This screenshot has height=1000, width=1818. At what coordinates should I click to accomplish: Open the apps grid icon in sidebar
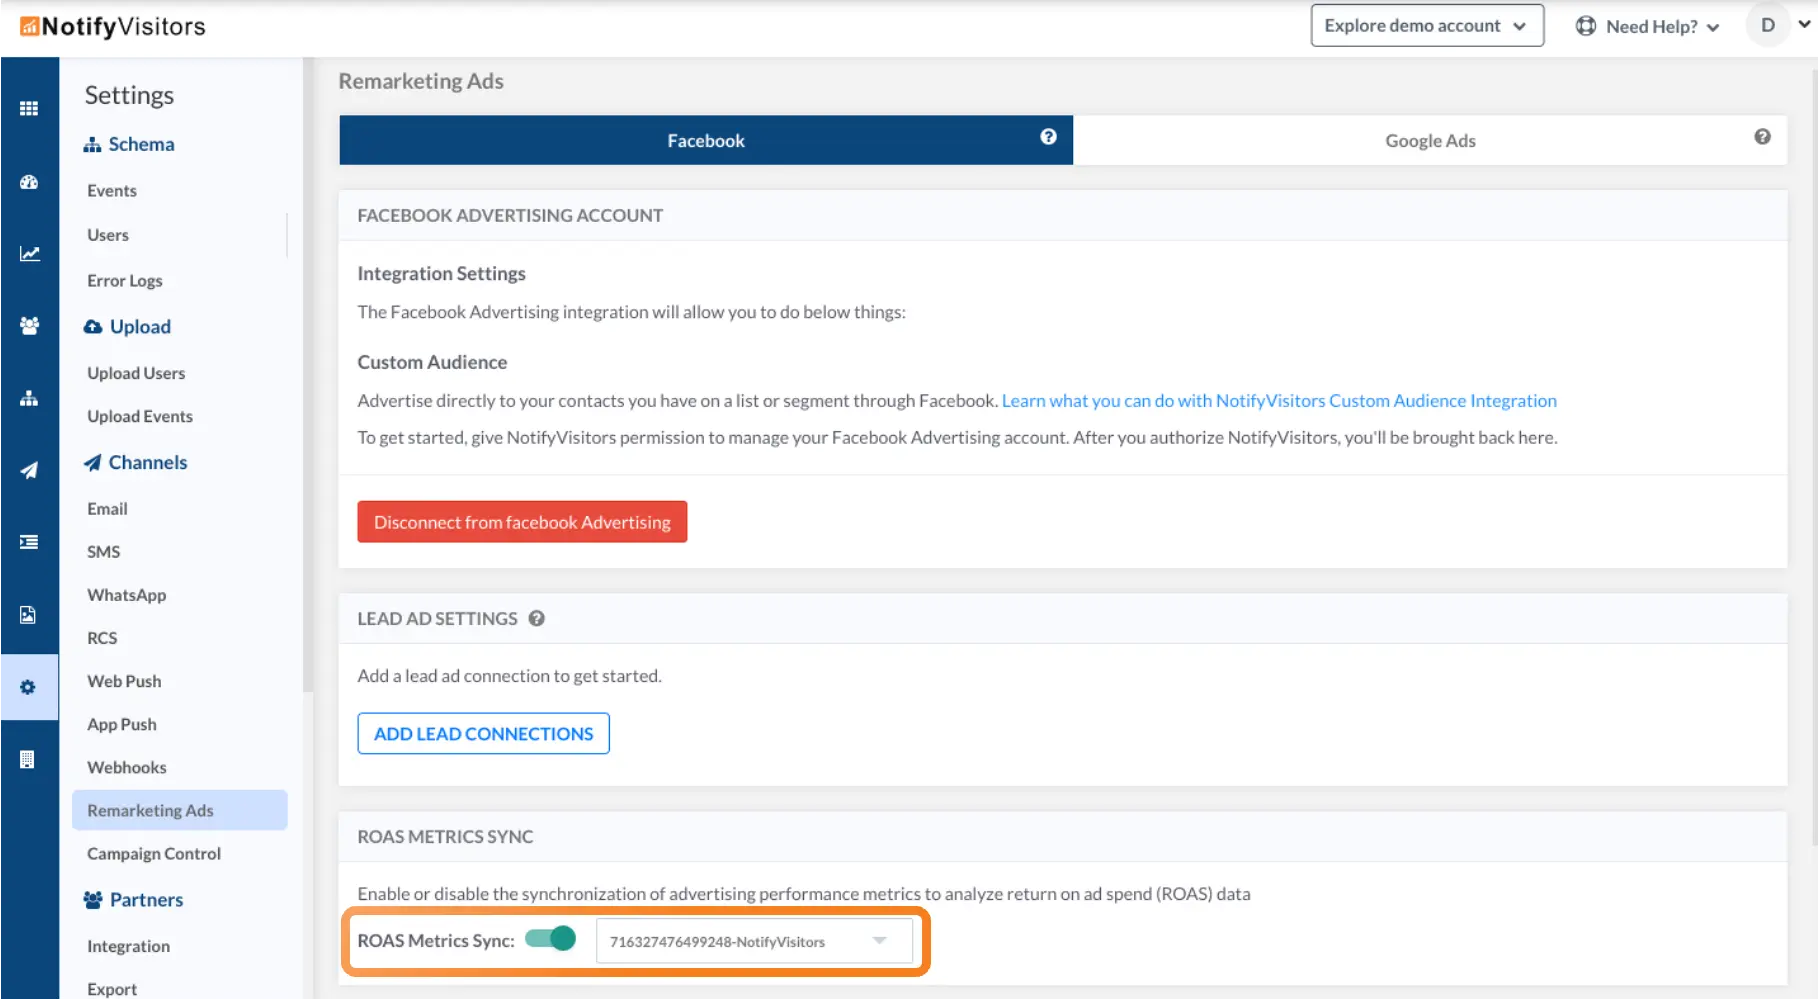29,108
